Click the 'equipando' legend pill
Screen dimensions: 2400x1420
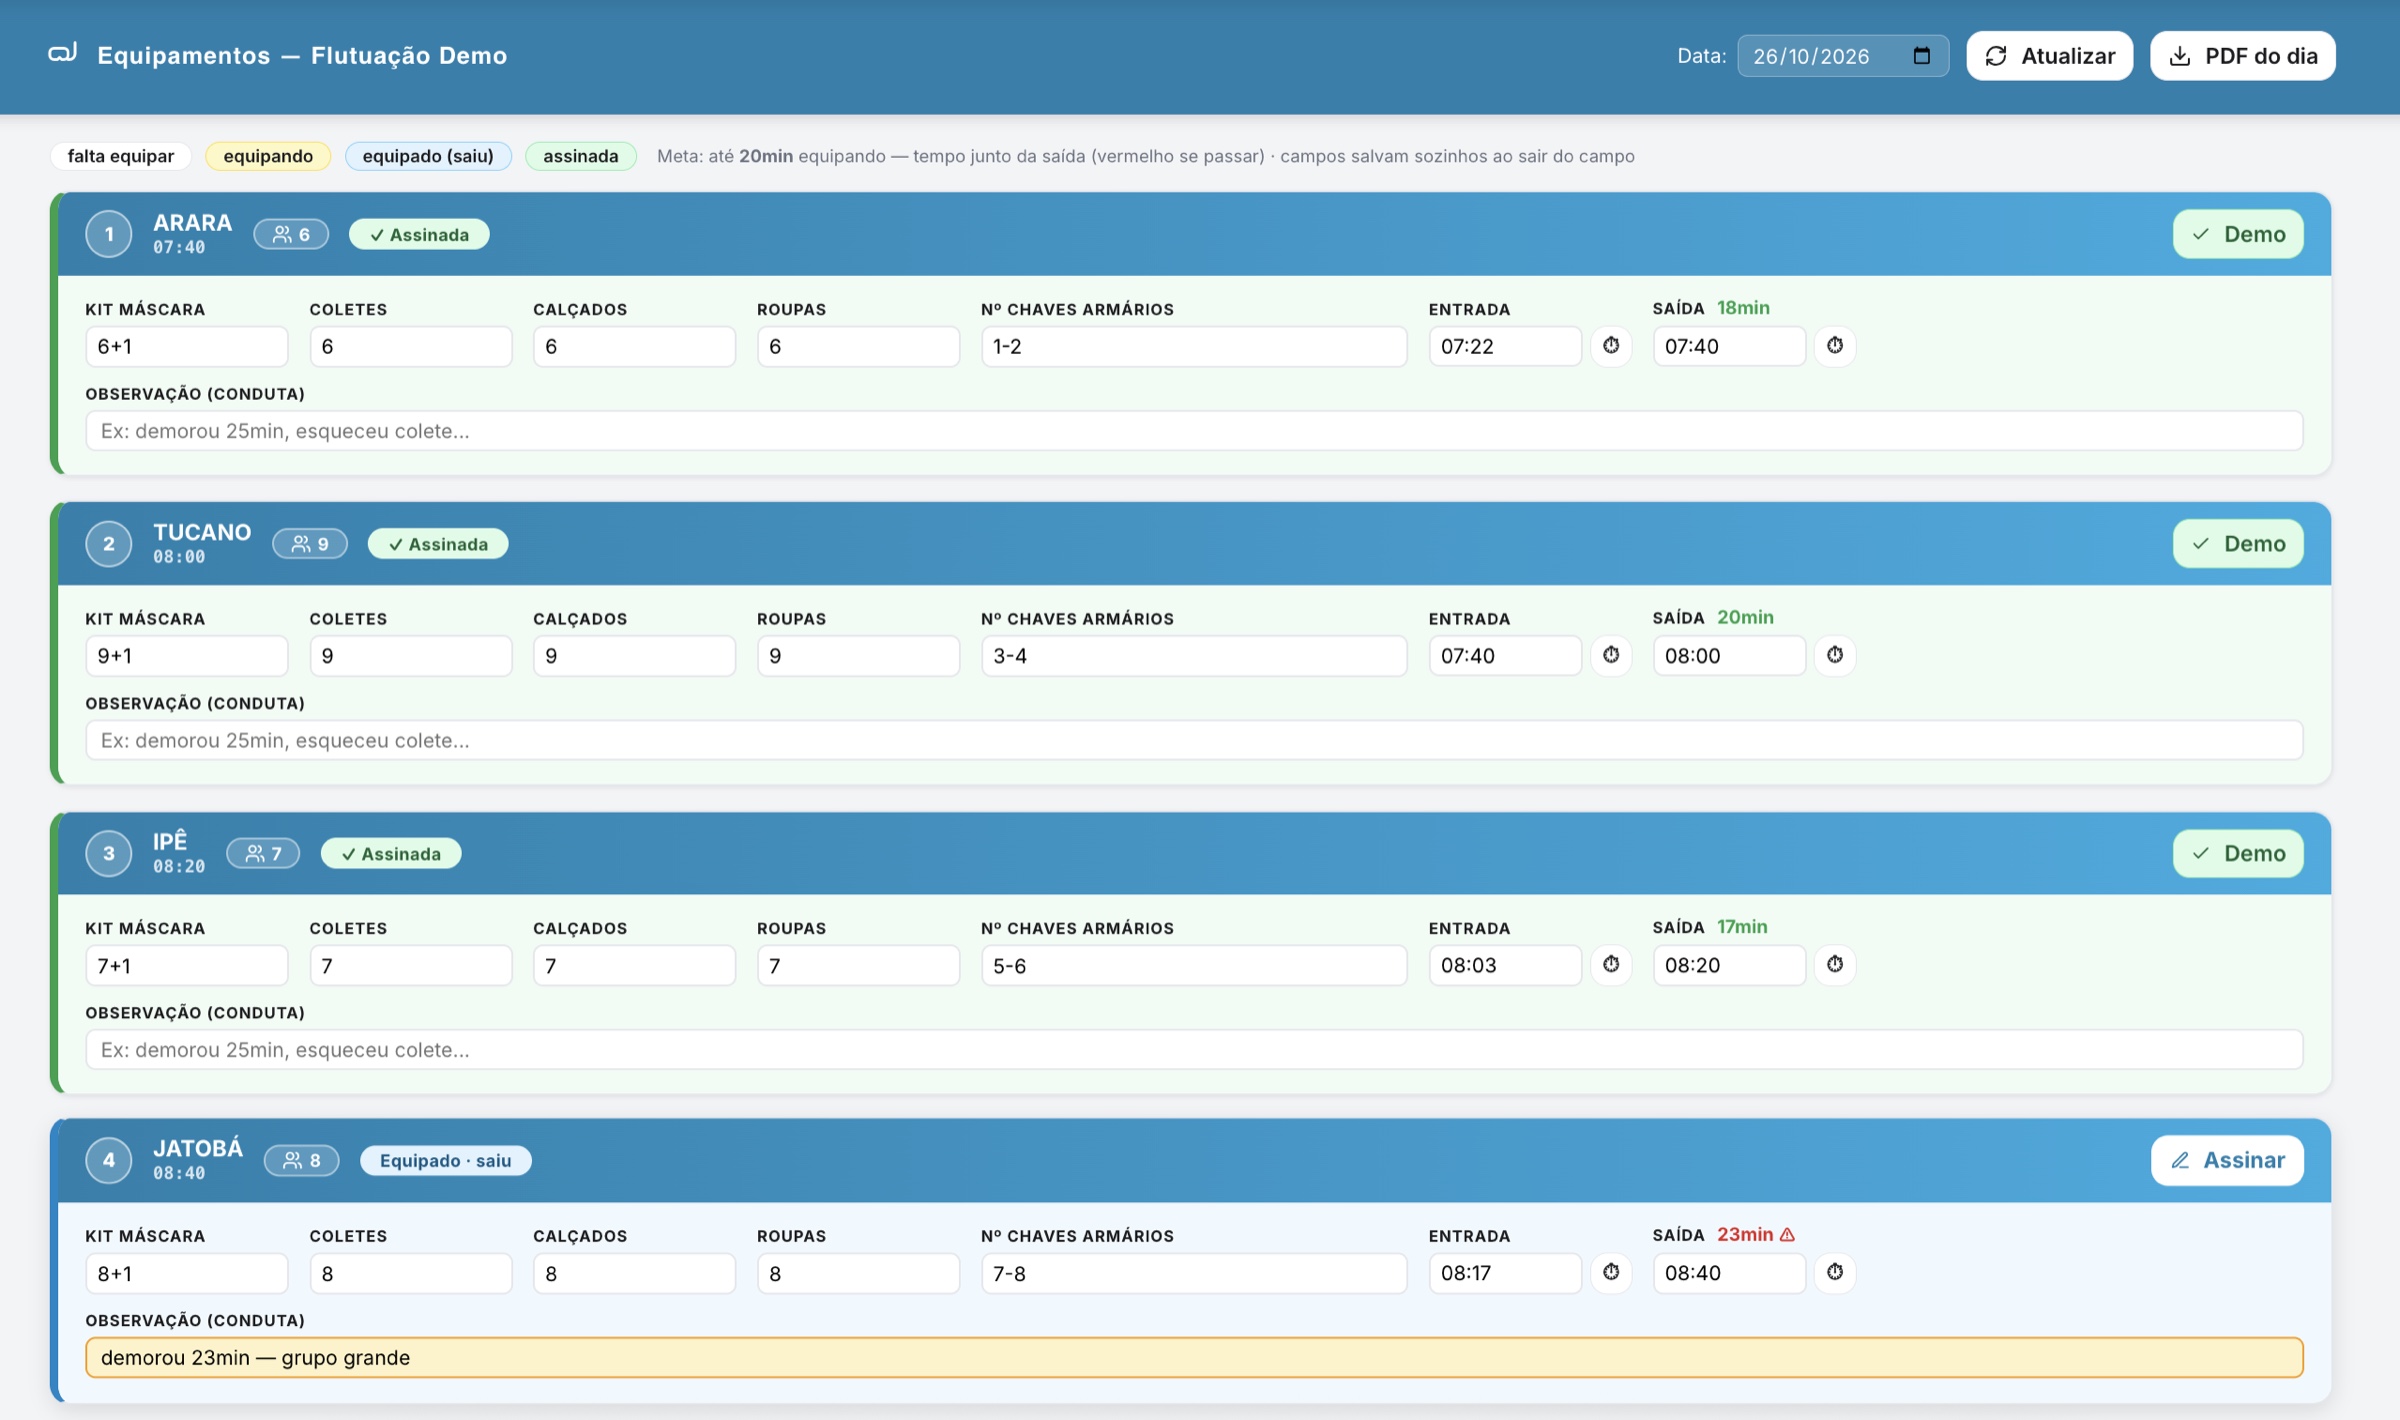(268, 156)
